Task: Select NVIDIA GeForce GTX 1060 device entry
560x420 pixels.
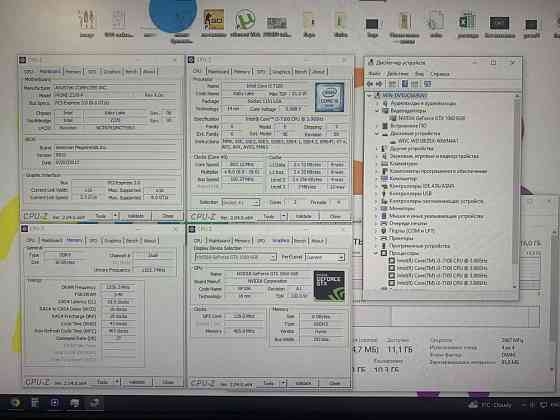Action: point(432,118)
